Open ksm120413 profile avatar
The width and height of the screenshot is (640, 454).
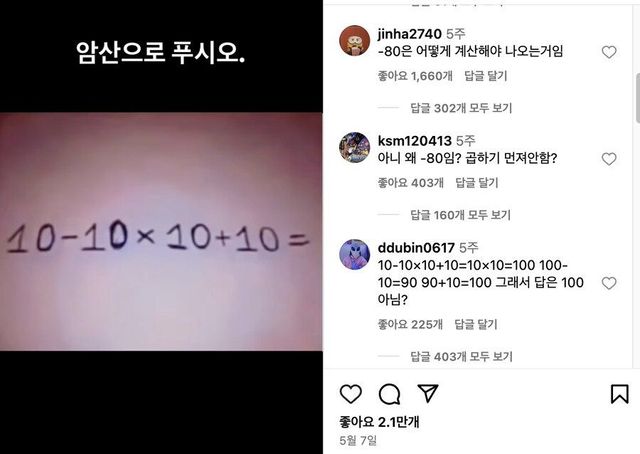click(355, 147)
